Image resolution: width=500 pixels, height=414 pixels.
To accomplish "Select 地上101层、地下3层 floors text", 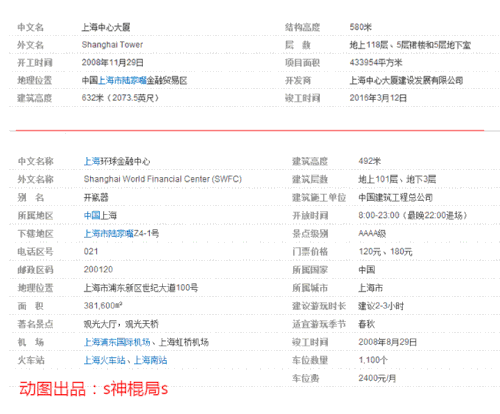I will click(x=397, y=179).
